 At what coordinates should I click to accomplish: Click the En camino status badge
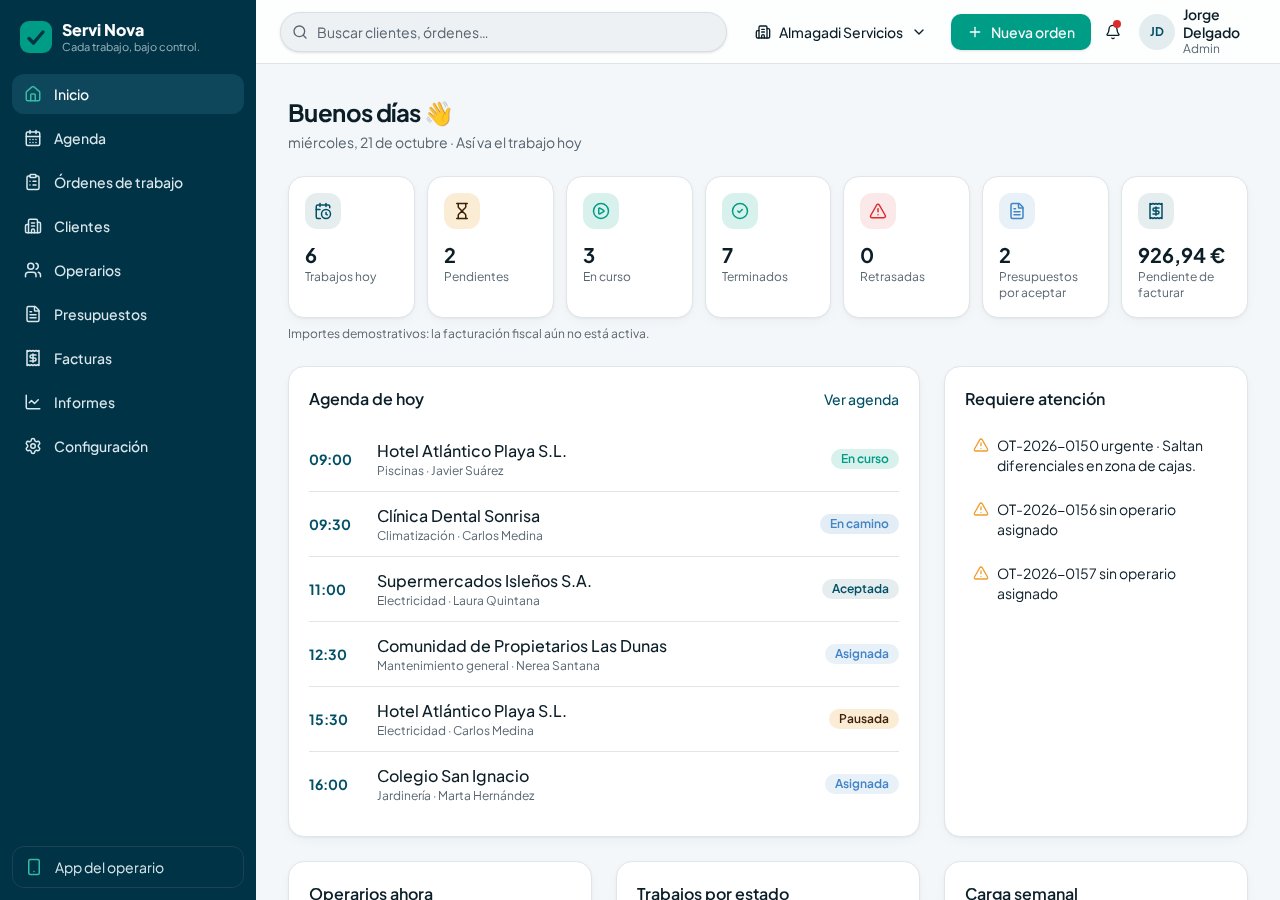click(x=859, y=524)
